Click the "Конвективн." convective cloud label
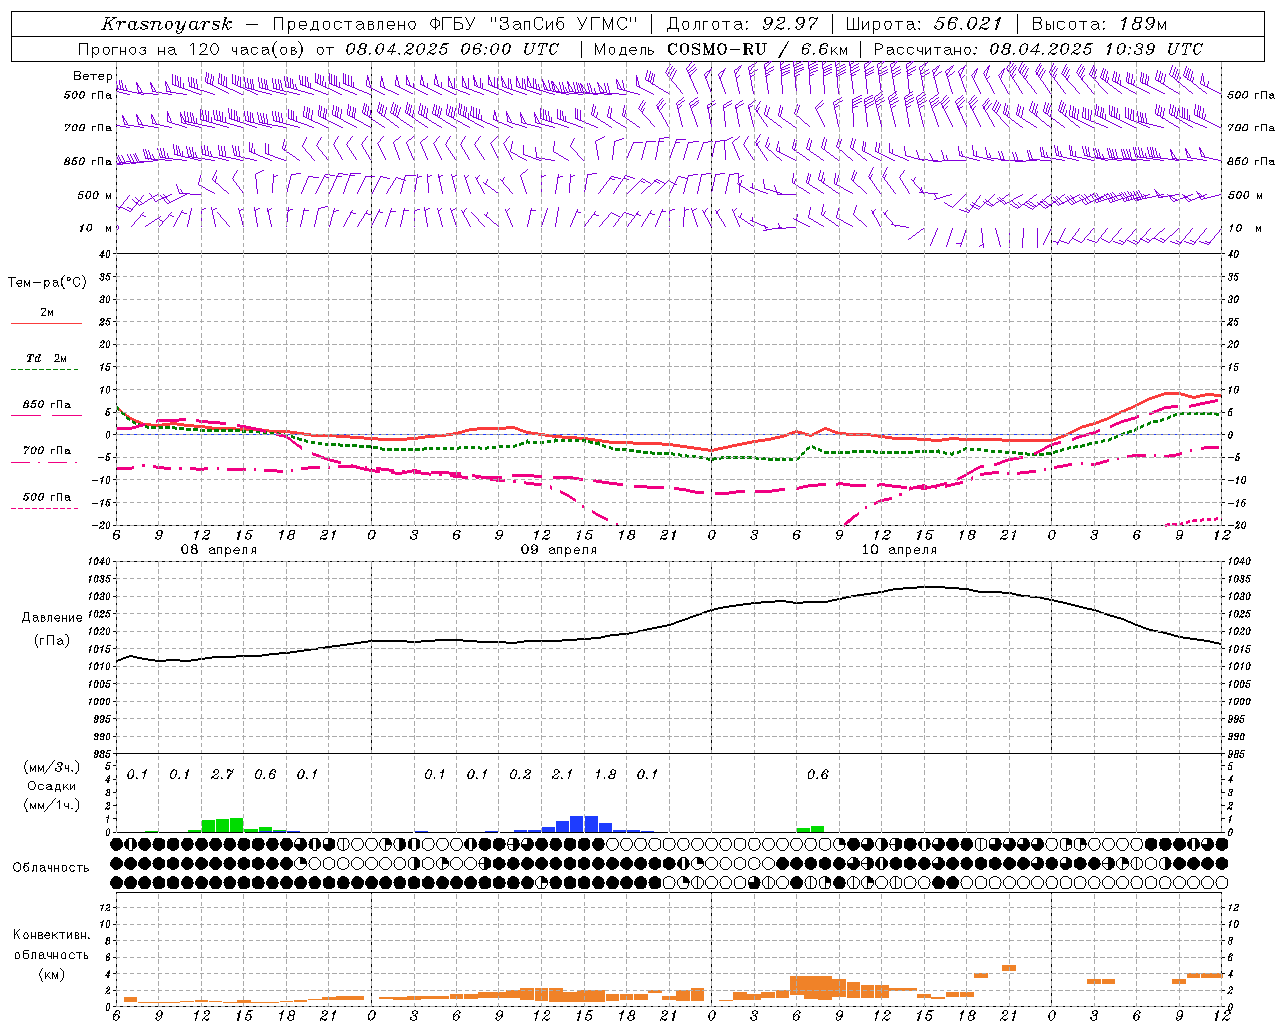The height and width of the screenshot is (1024, 1280). (52, 935)
